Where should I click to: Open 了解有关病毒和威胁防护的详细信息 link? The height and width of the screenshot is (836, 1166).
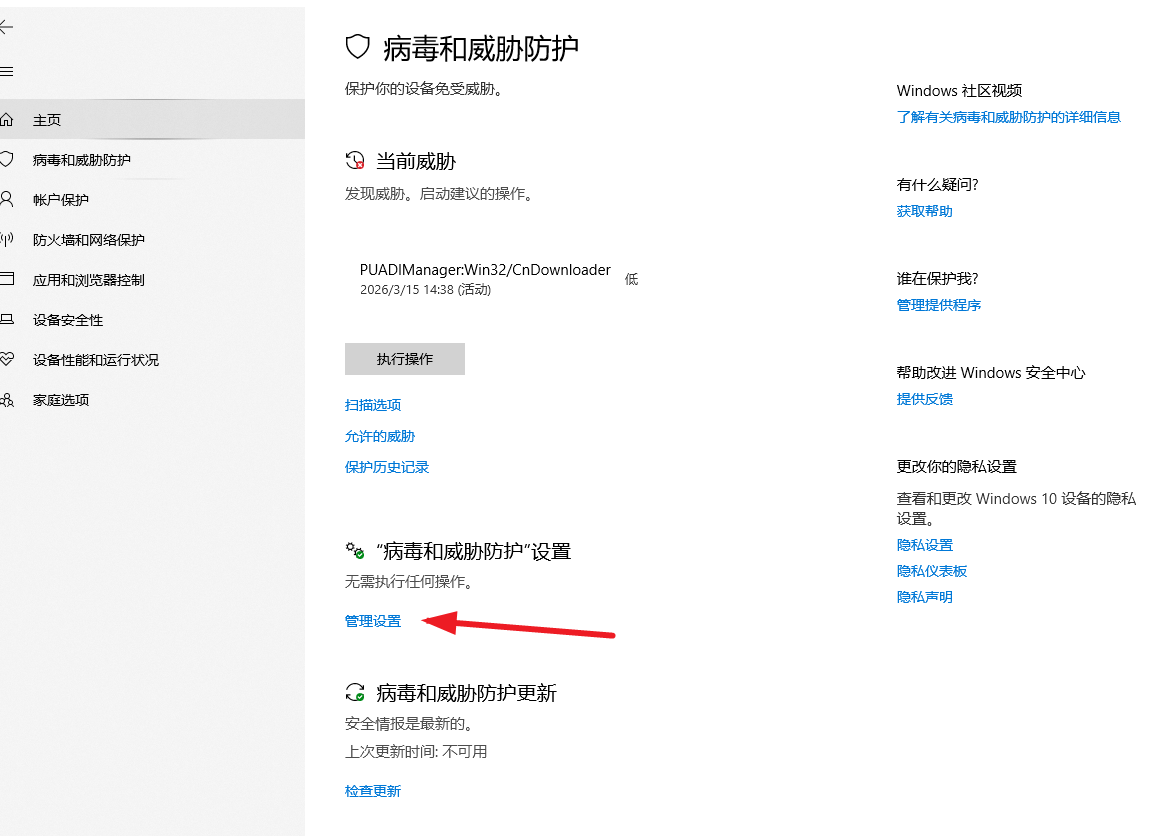1008,117
